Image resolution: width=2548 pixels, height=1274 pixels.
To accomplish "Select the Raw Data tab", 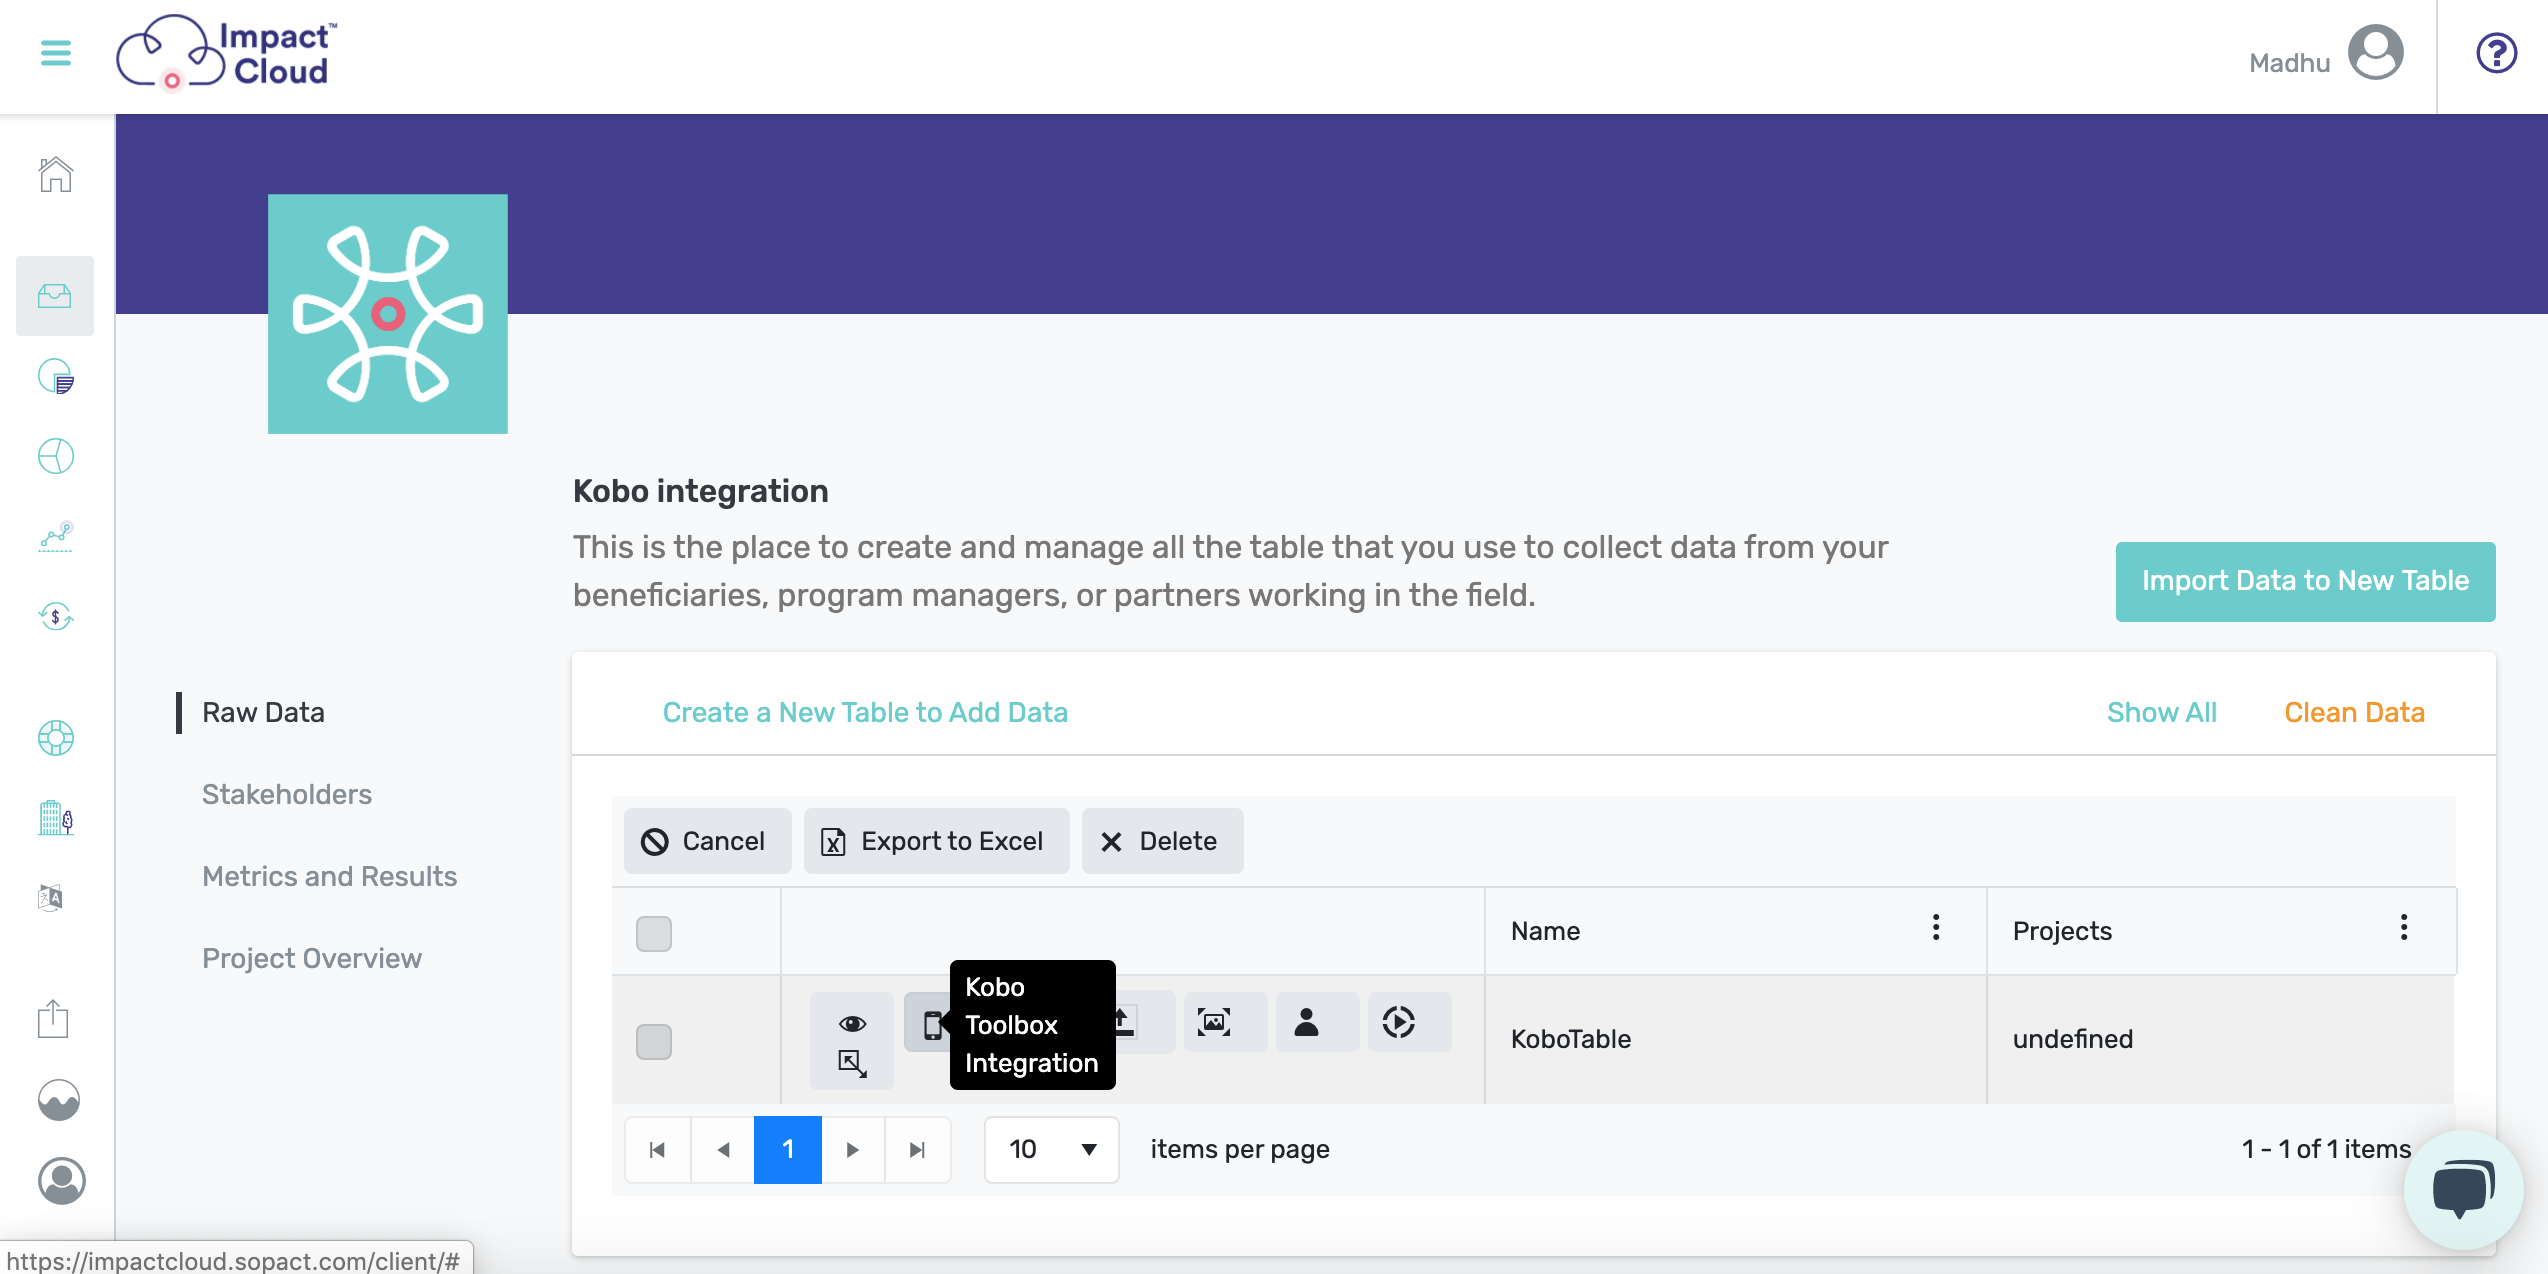I will [263, 712].
